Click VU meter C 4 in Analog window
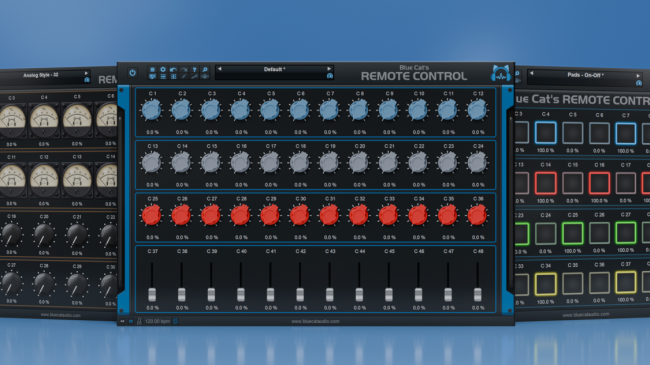The width and height of the screenshot is (650, 365). pyautogui.click(x=44, y=120)
